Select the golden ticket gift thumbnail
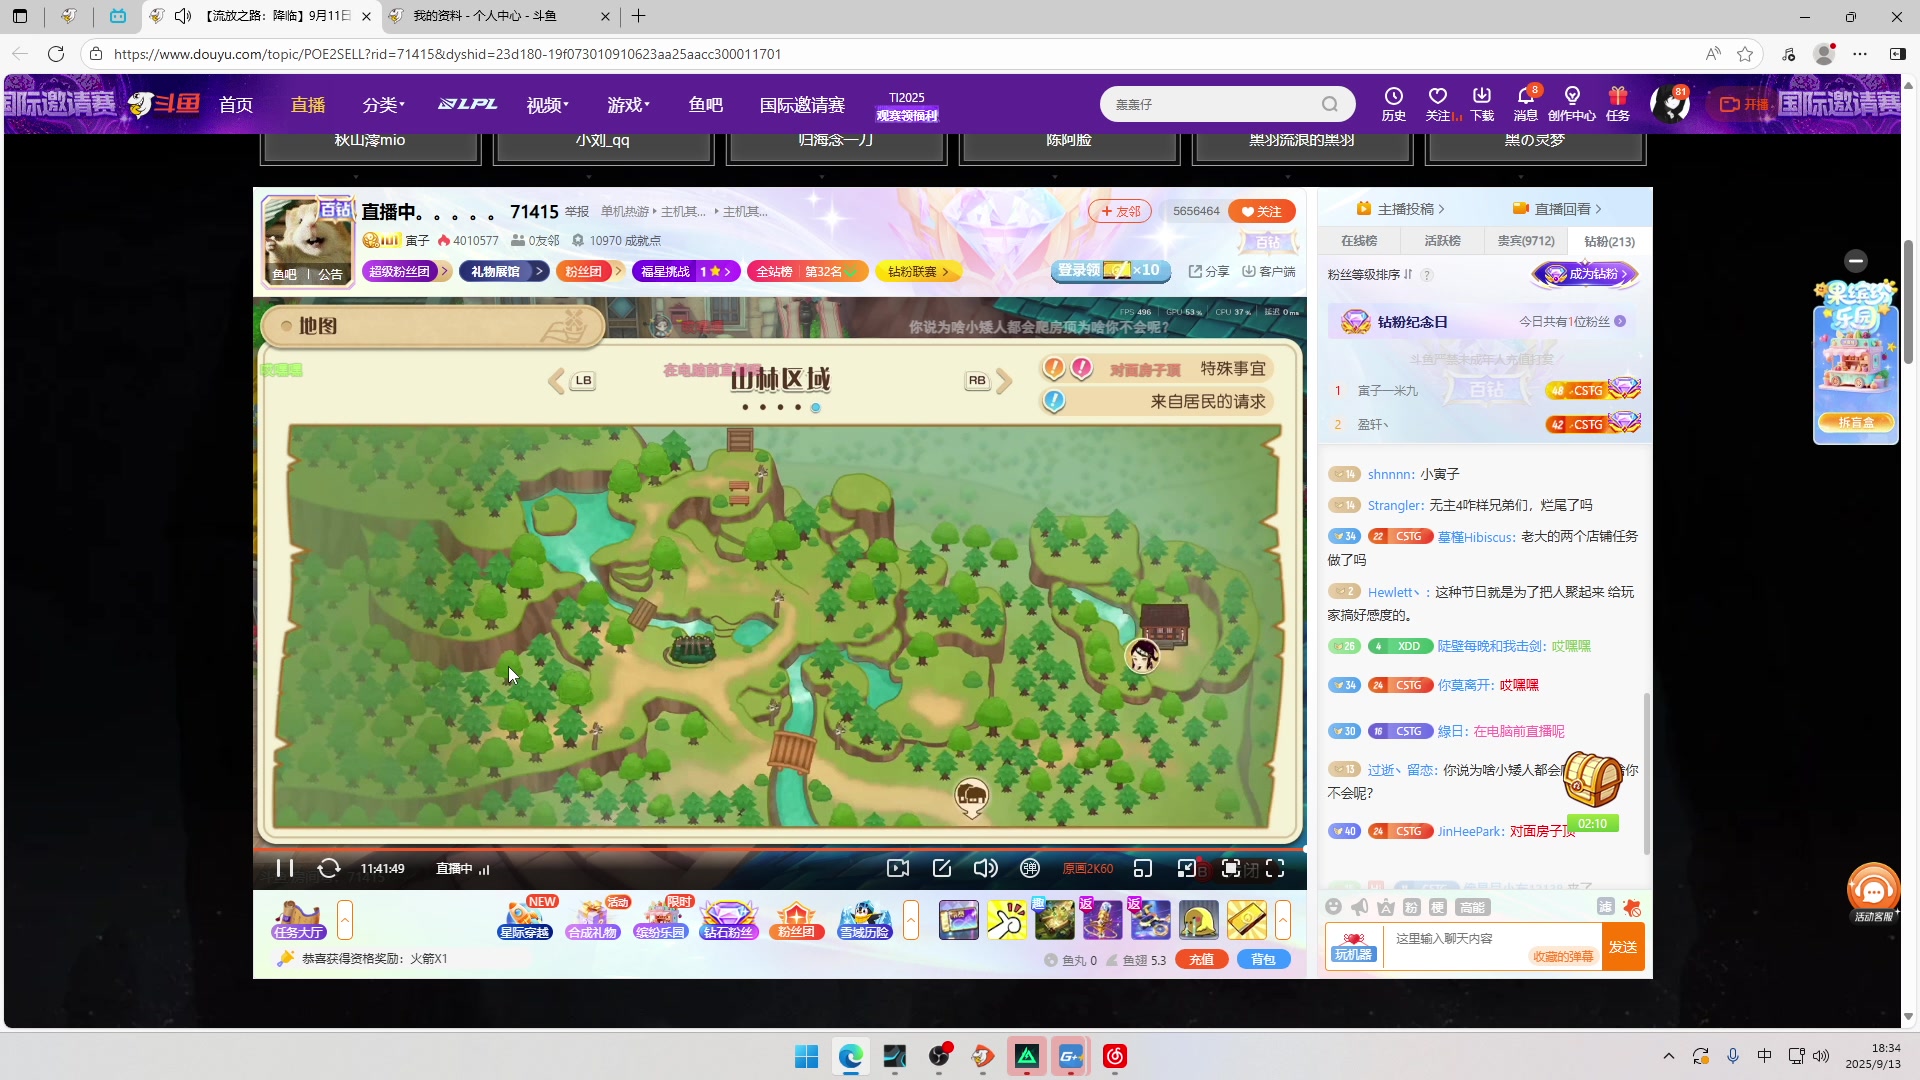 pyautogui.click(x=1247, y=920)
